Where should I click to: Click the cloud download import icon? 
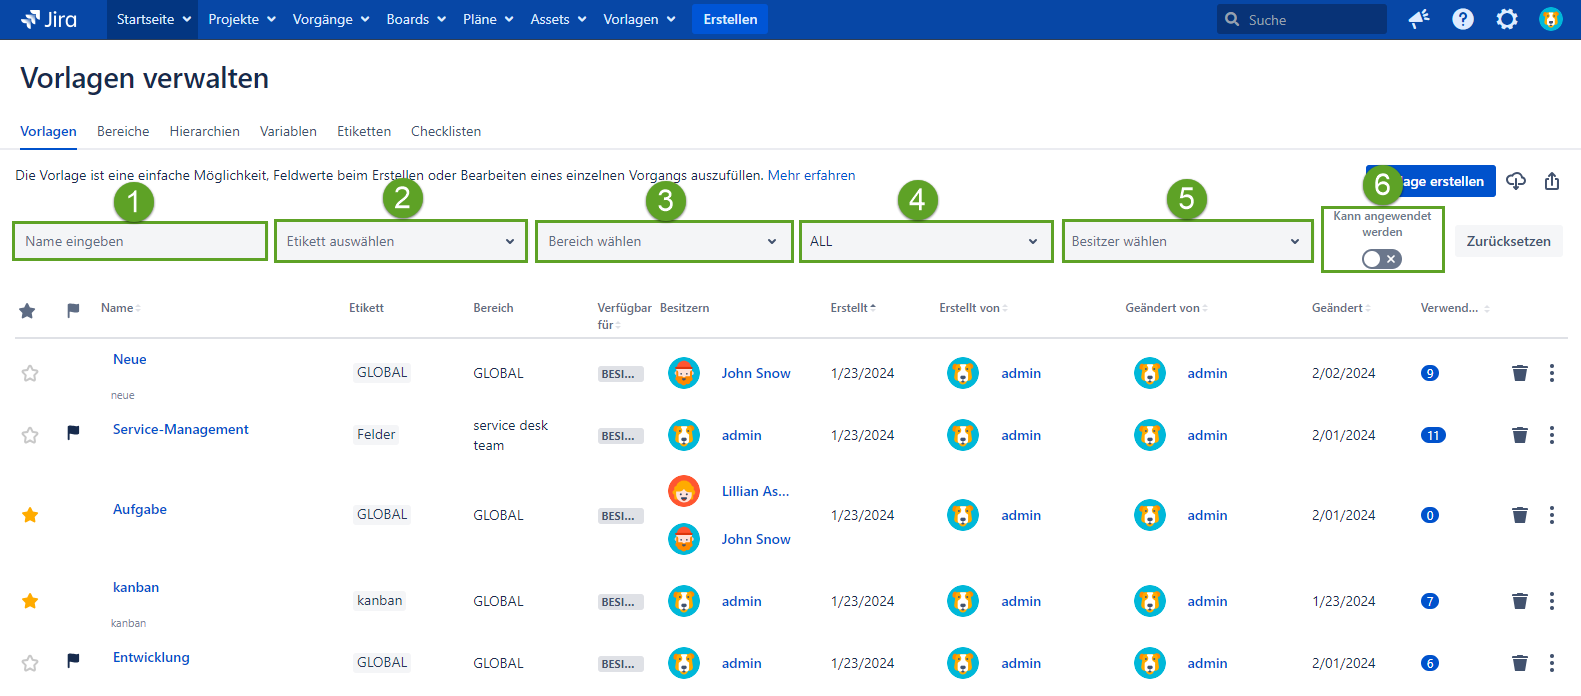1516,181
